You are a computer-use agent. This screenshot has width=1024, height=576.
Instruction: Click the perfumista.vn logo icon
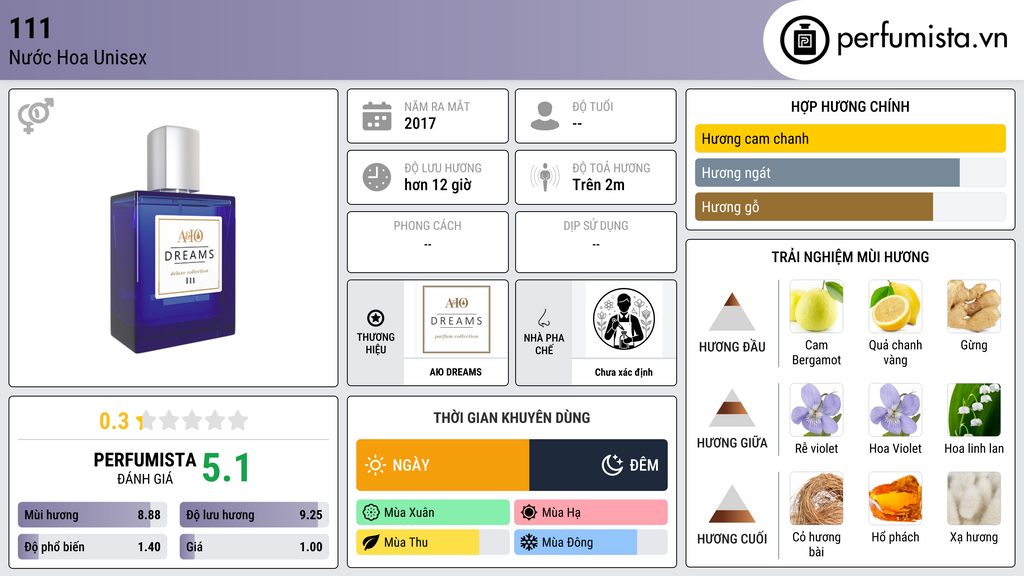point(804,40)
